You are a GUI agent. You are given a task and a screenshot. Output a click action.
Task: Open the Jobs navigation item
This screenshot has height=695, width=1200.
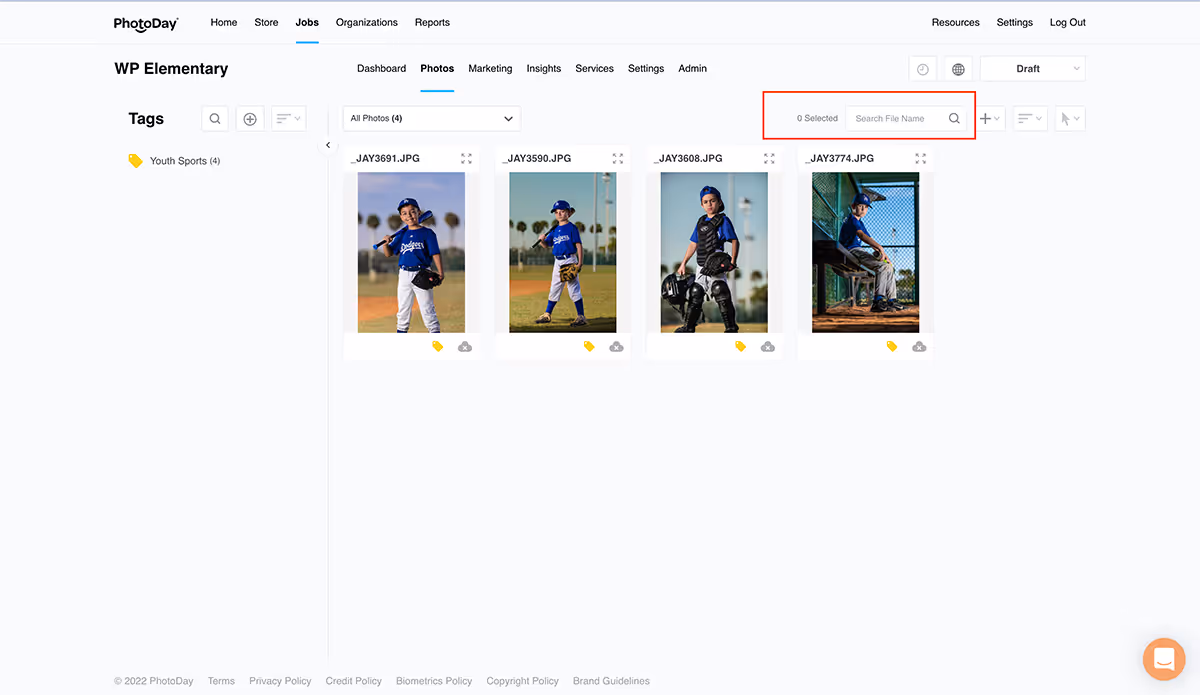pyautogui.click(x=307, y=22)
